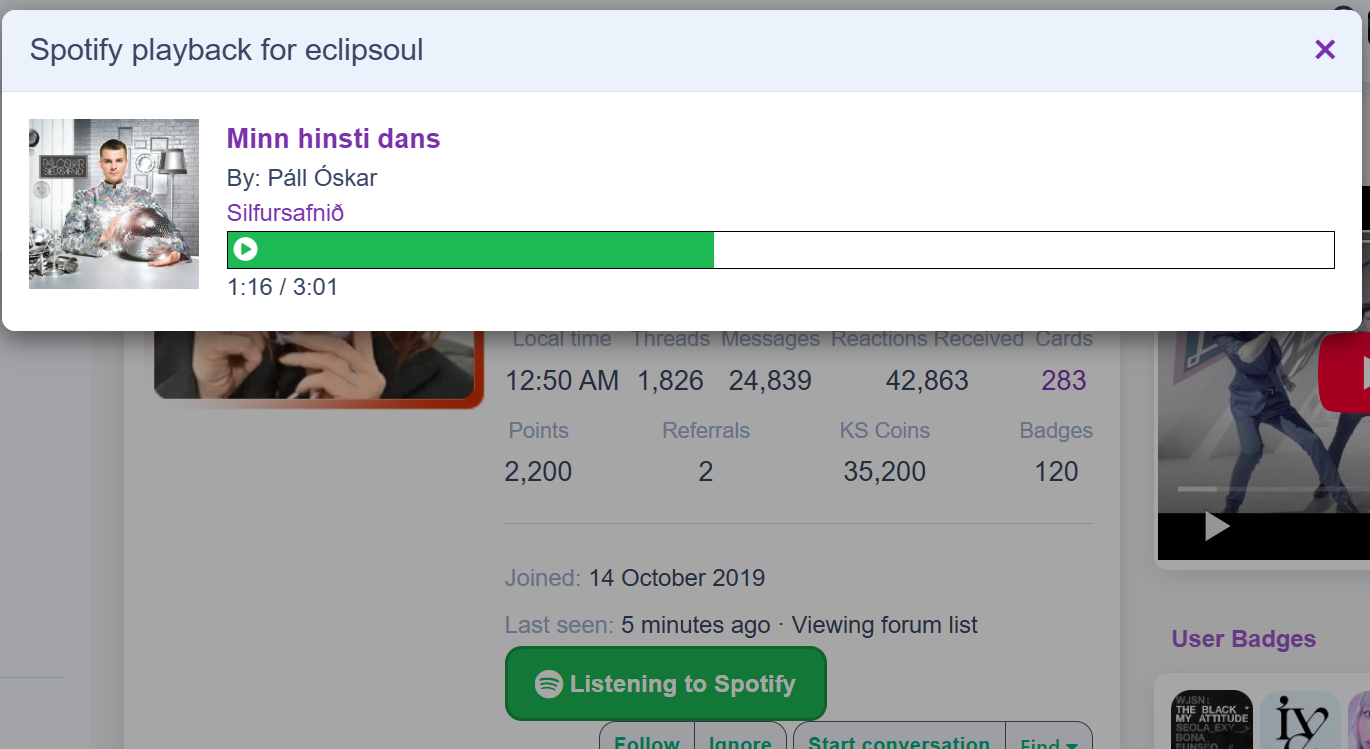The width and height of the screenshot is (1370, 749).
Task: Click the Spotify playback progress bar
Action: [x=780, y=249]
